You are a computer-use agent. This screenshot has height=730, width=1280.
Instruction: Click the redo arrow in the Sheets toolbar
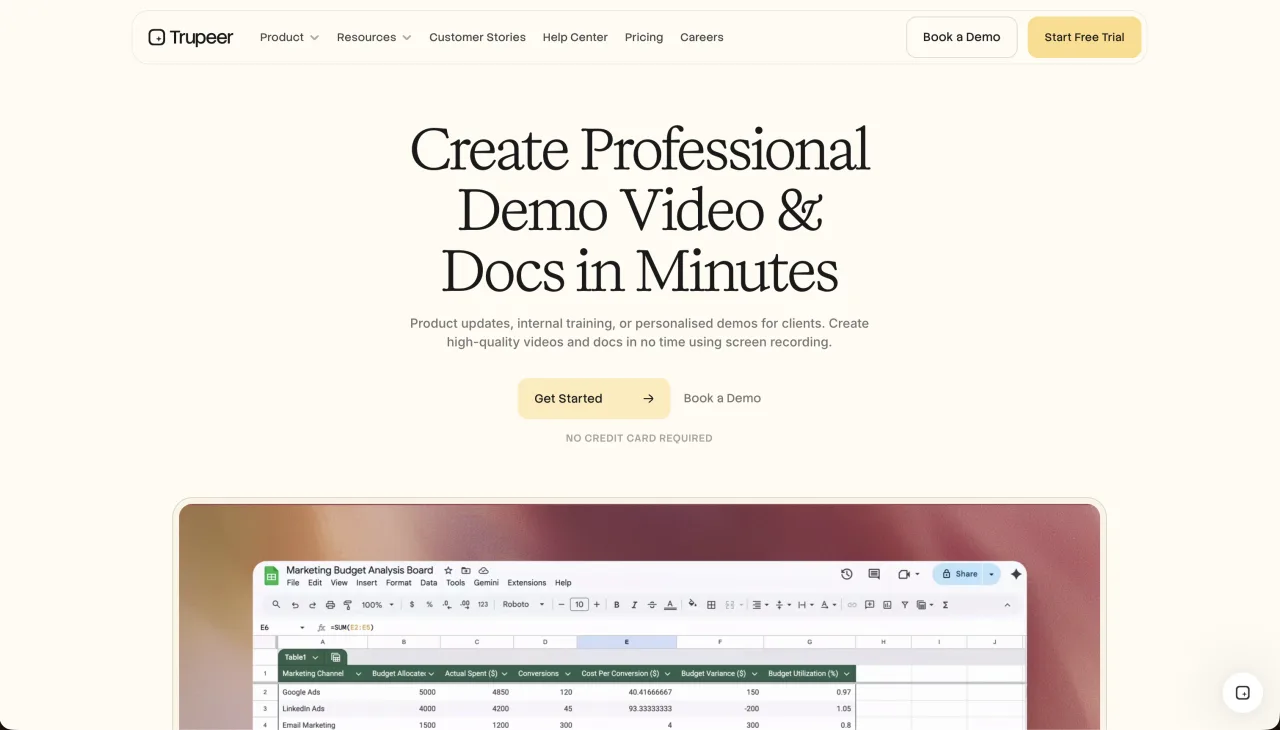point(312,605)
